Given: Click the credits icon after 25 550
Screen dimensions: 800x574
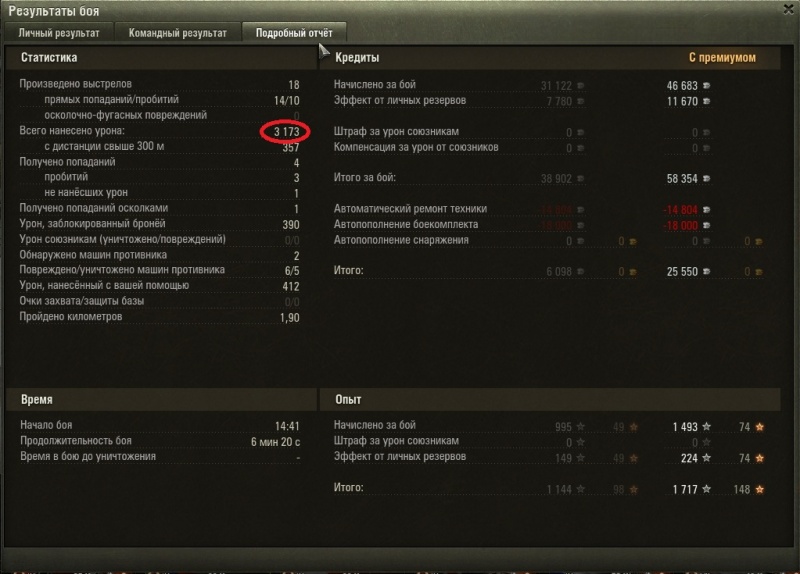Looking at the screenshot, I should click(x=707, y=271).
